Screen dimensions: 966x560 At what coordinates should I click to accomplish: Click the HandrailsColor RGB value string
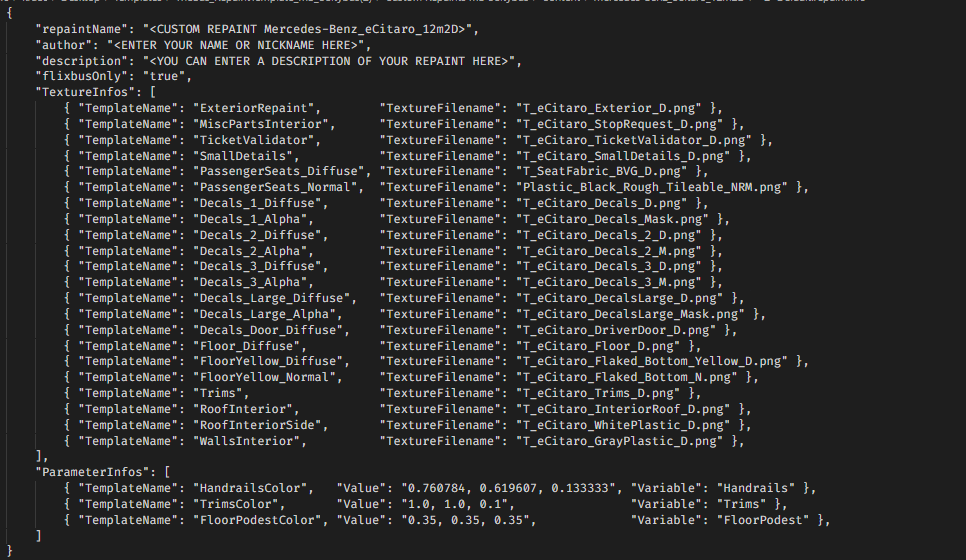pos(510,487)
